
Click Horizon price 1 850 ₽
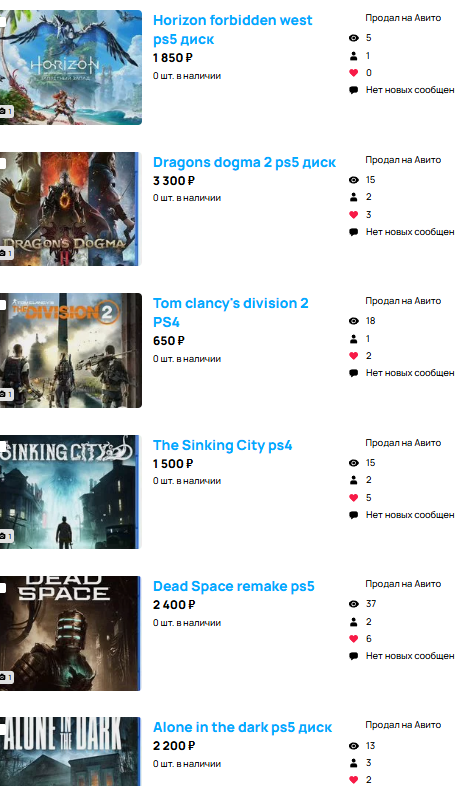173,58
